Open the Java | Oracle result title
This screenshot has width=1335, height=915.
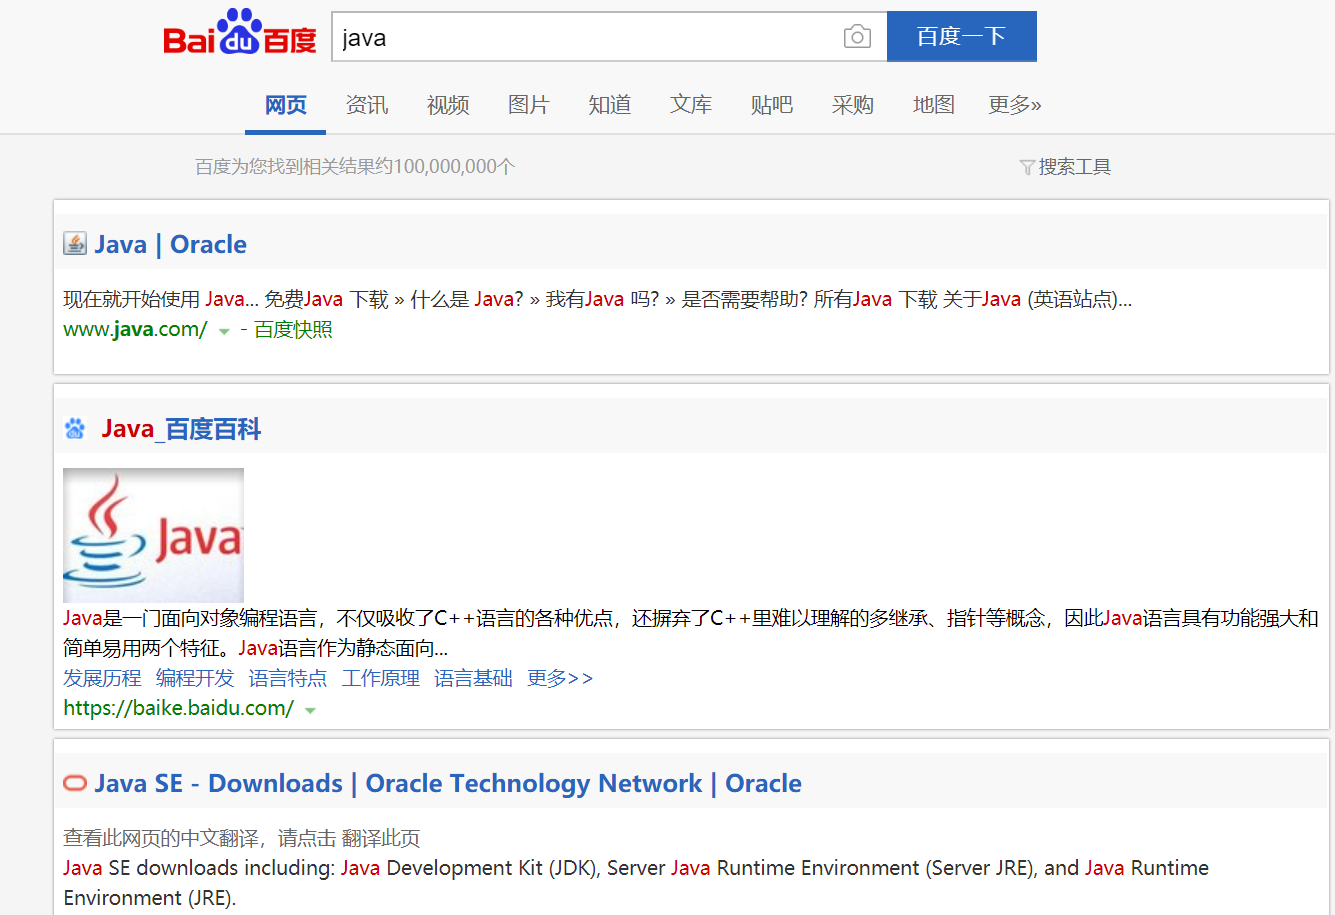pos(171,244)
